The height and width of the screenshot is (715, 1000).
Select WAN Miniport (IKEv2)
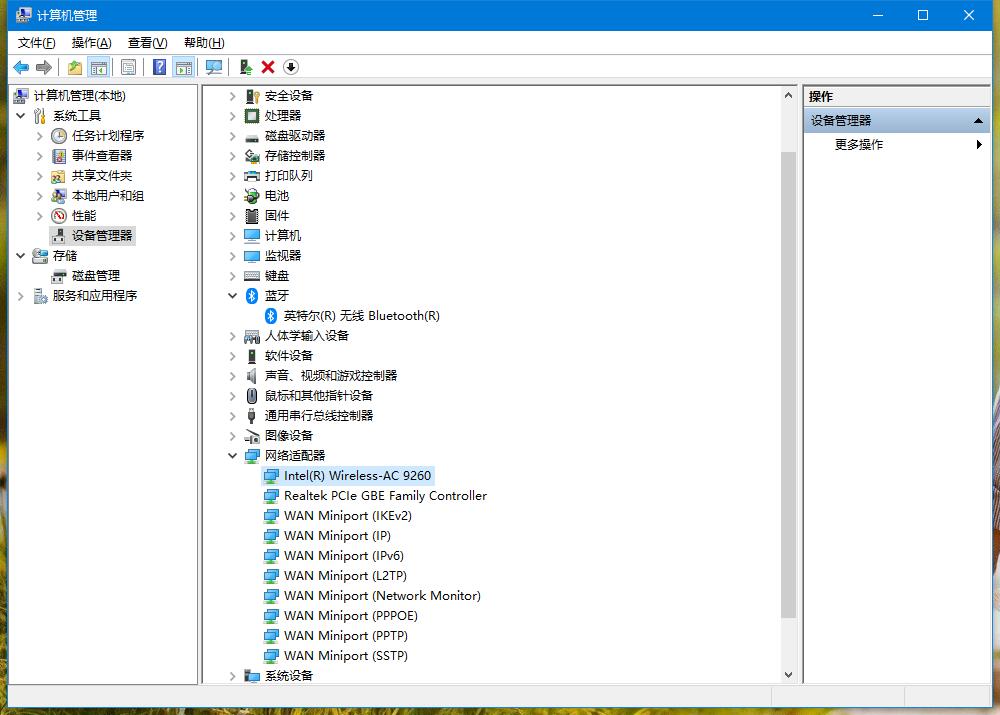pyautogui.click(x=348, y=515)
